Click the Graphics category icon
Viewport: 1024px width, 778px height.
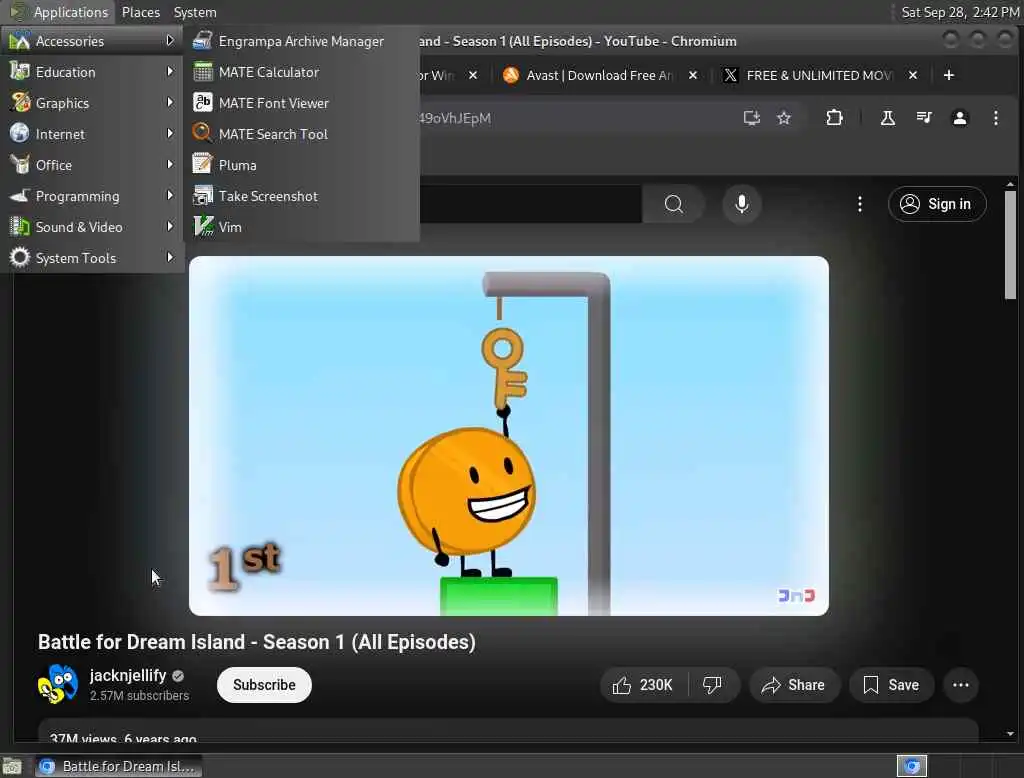(20, 103)
